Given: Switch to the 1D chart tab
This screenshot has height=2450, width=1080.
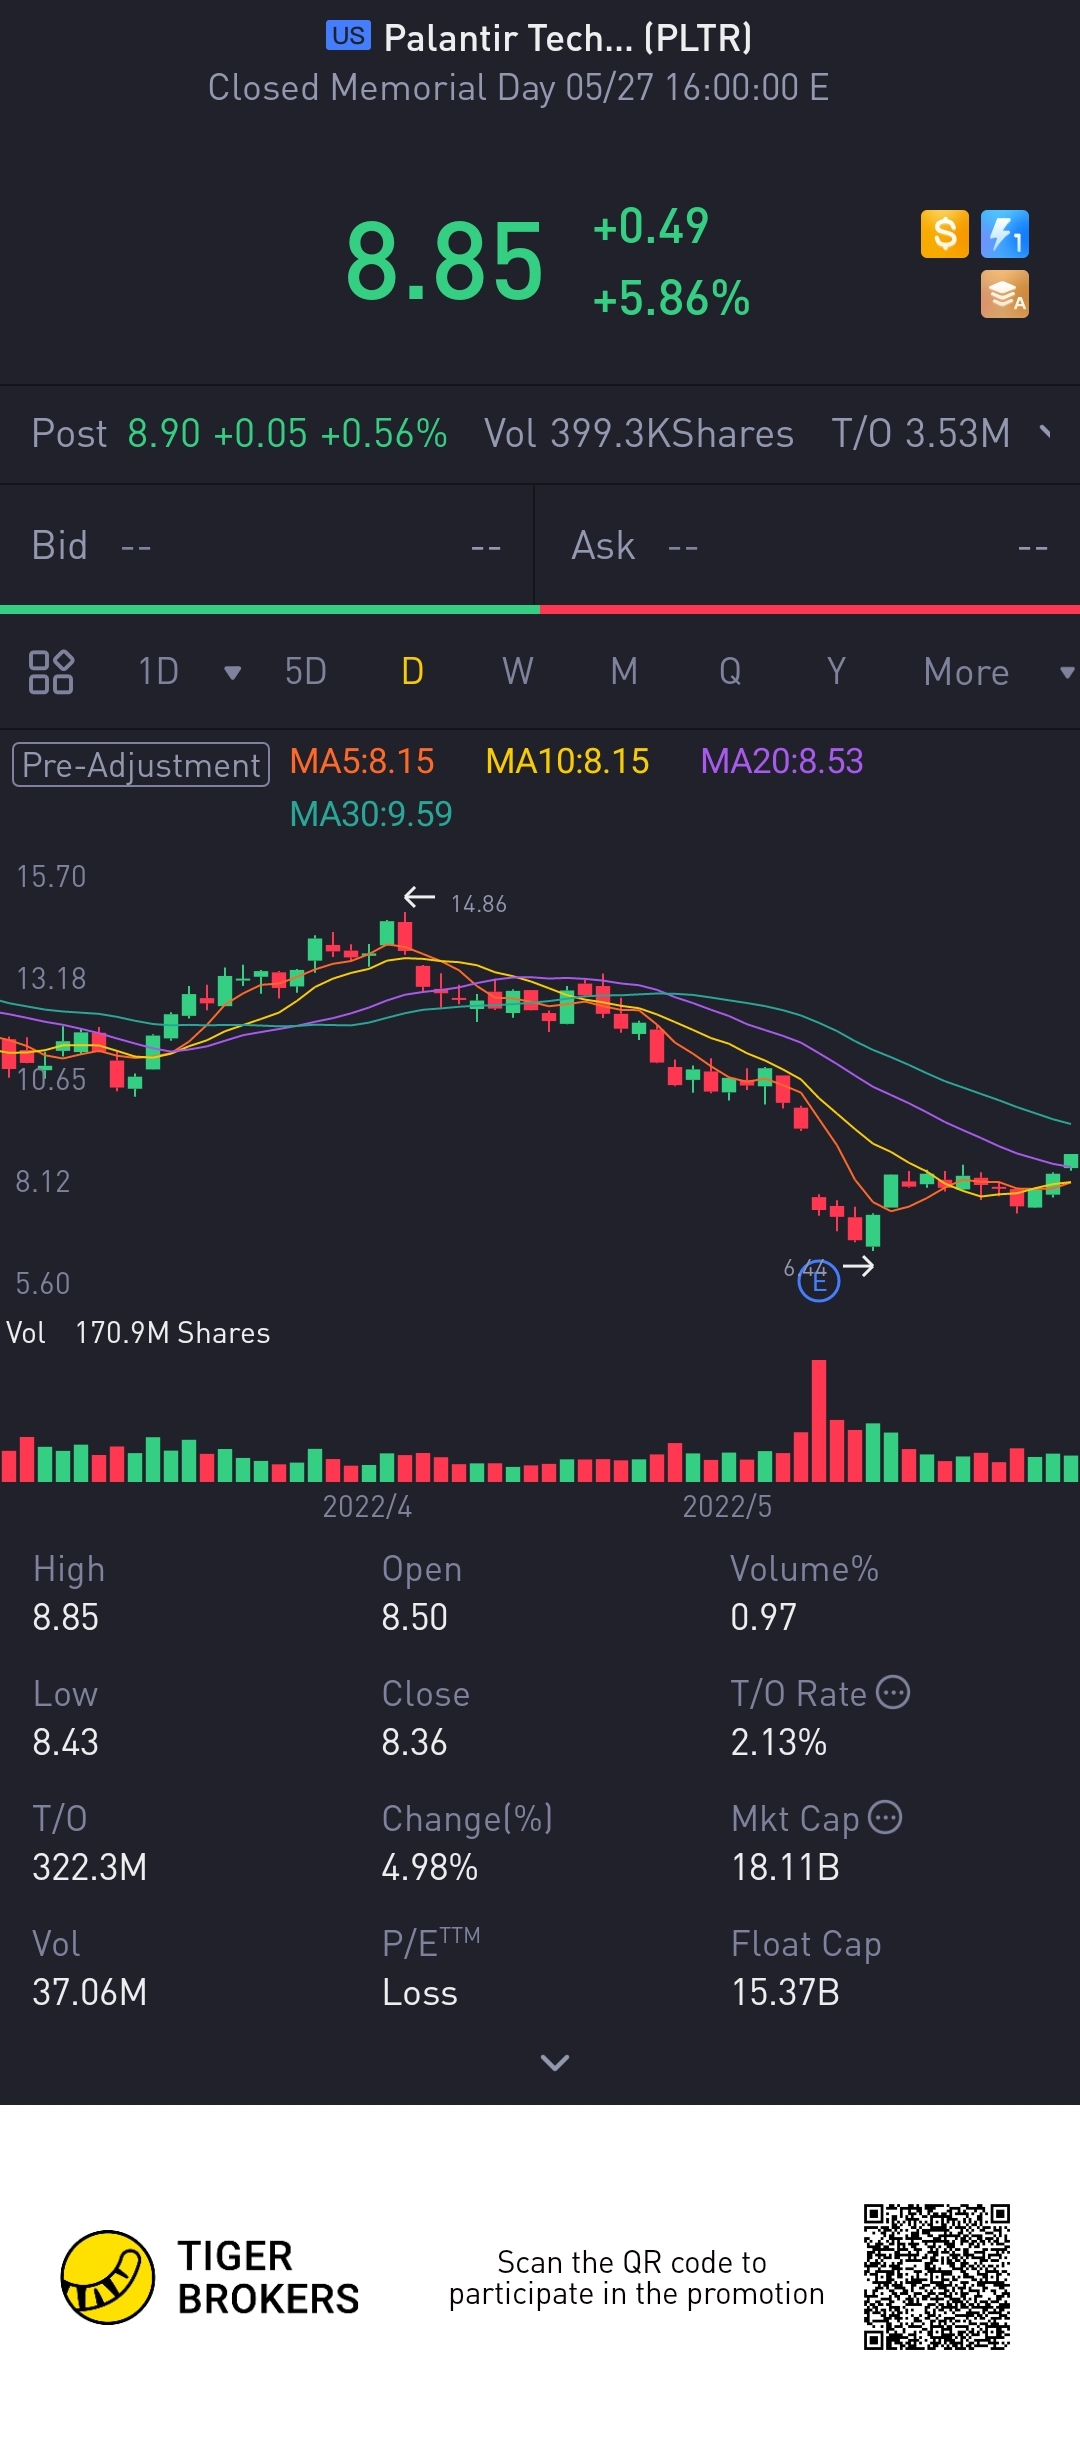Looking at the screenshot, I should tap(158, 672).
